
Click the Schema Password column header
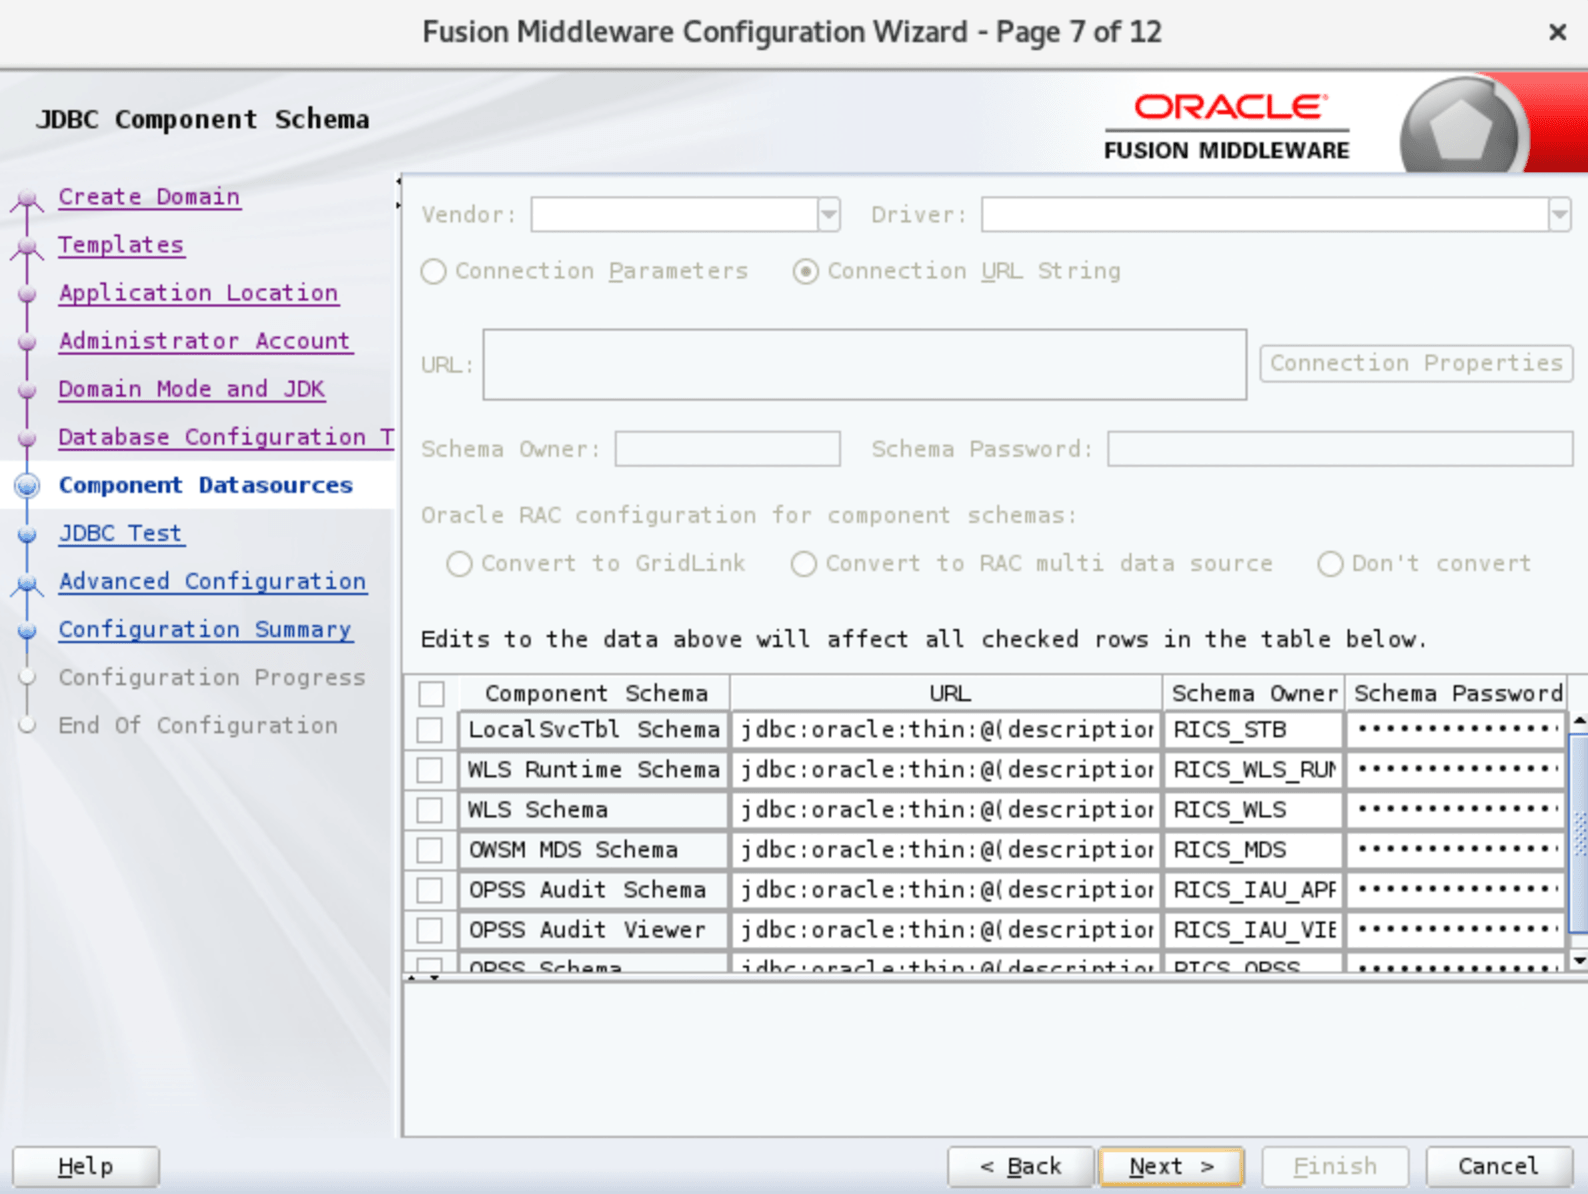point(1457,693)
